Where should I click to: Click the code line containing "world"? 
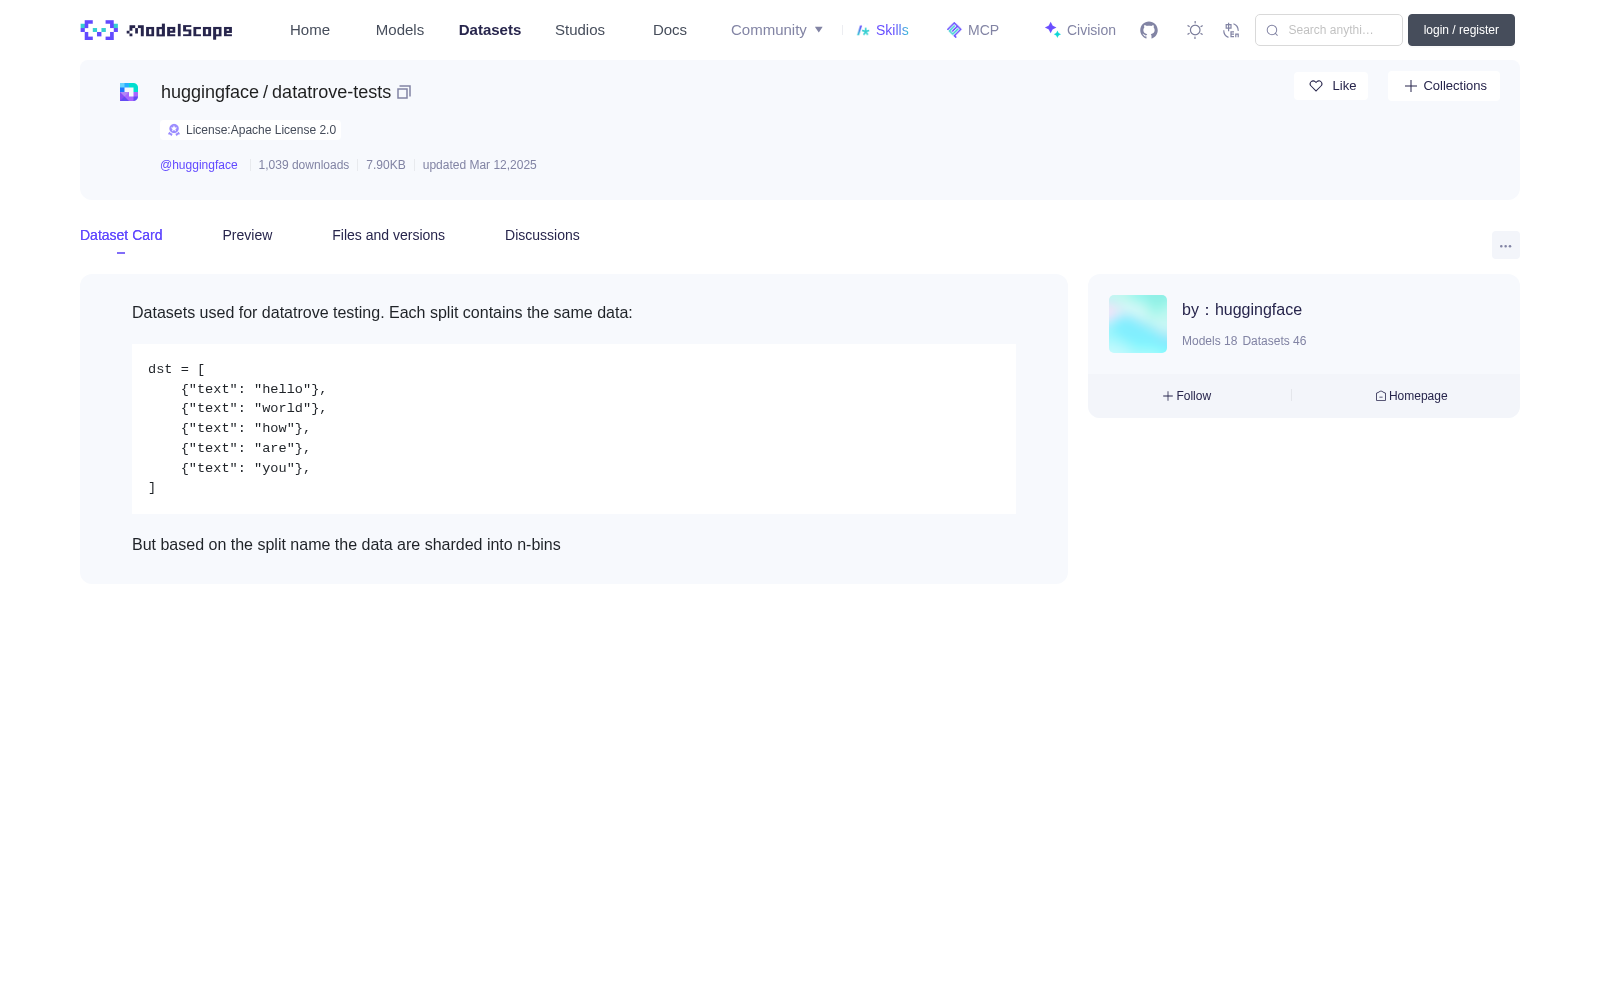point(254,408)
